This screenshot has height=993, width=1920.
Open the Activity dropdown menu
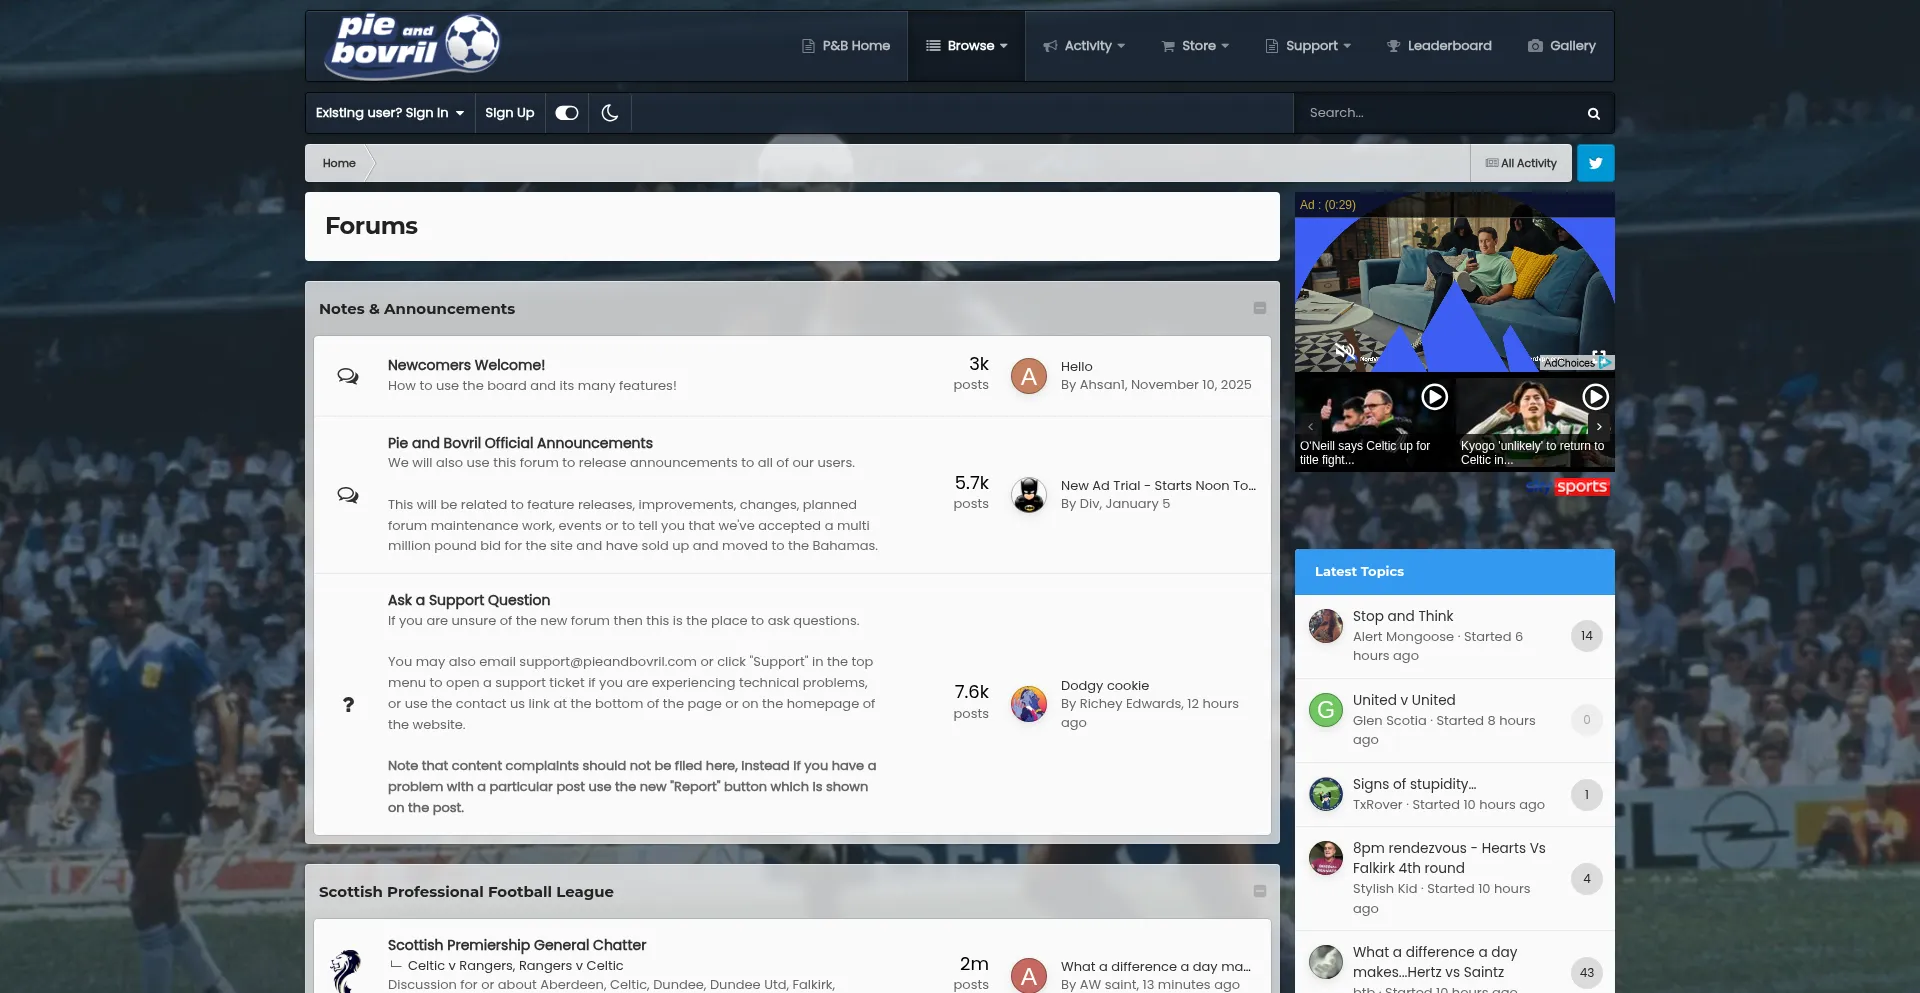(x=1083, y=45)
